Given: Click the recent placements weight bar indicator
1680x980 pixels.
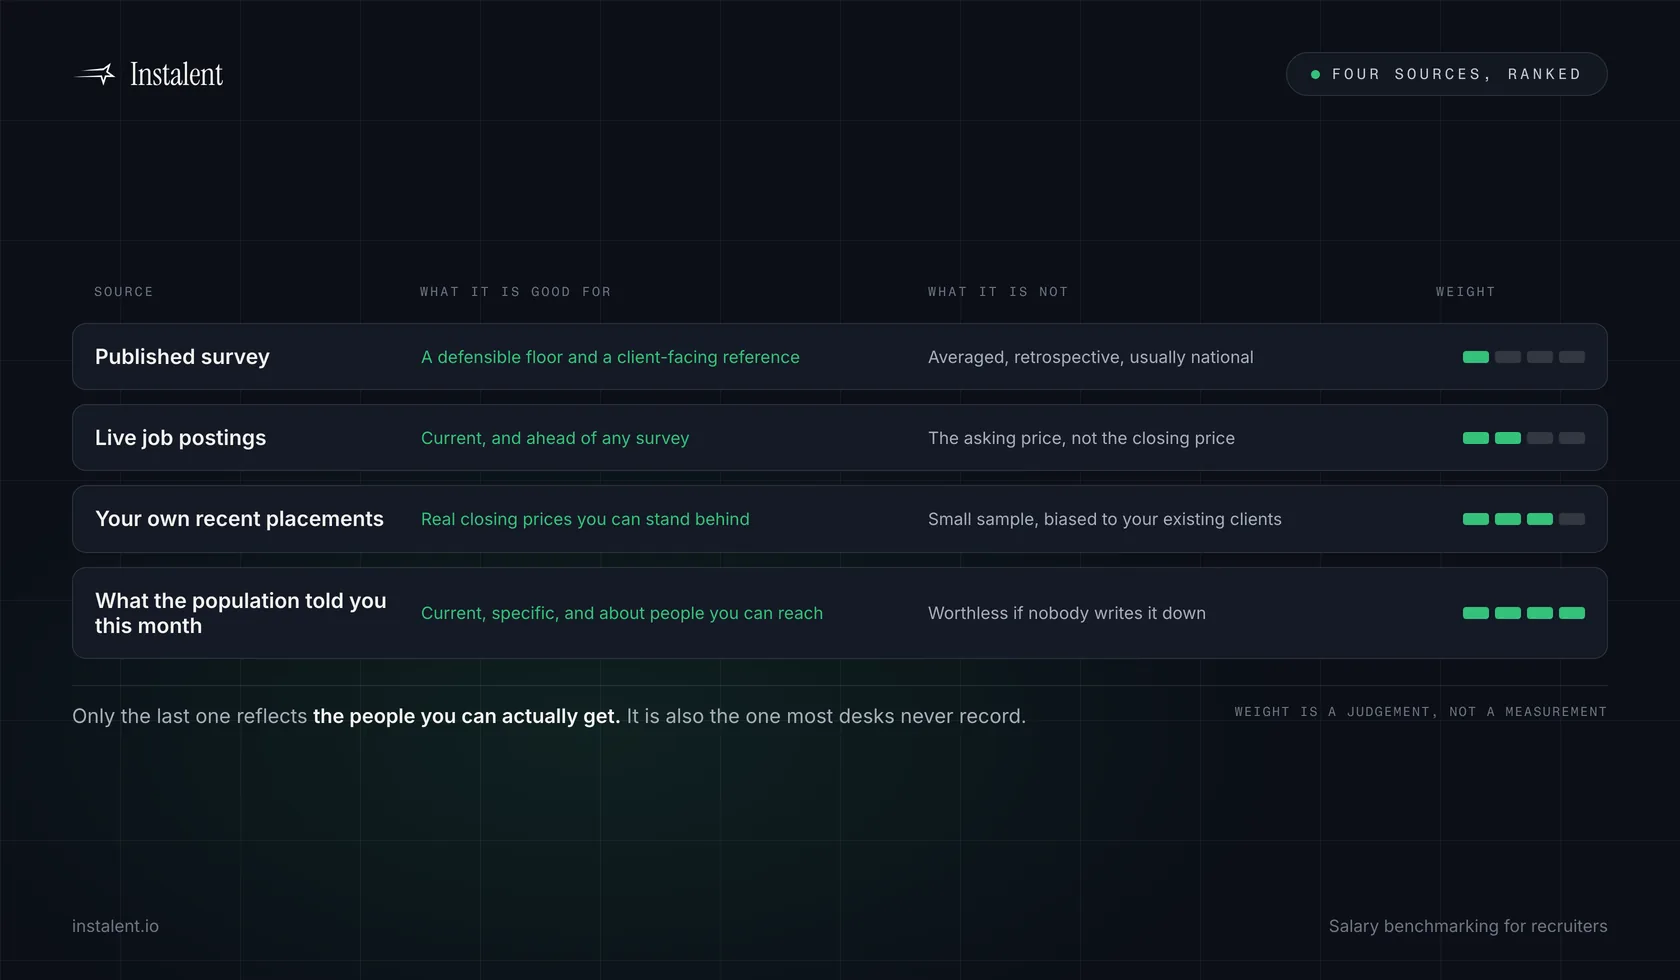Looking at the screenshot, I should coord(1523,519).
